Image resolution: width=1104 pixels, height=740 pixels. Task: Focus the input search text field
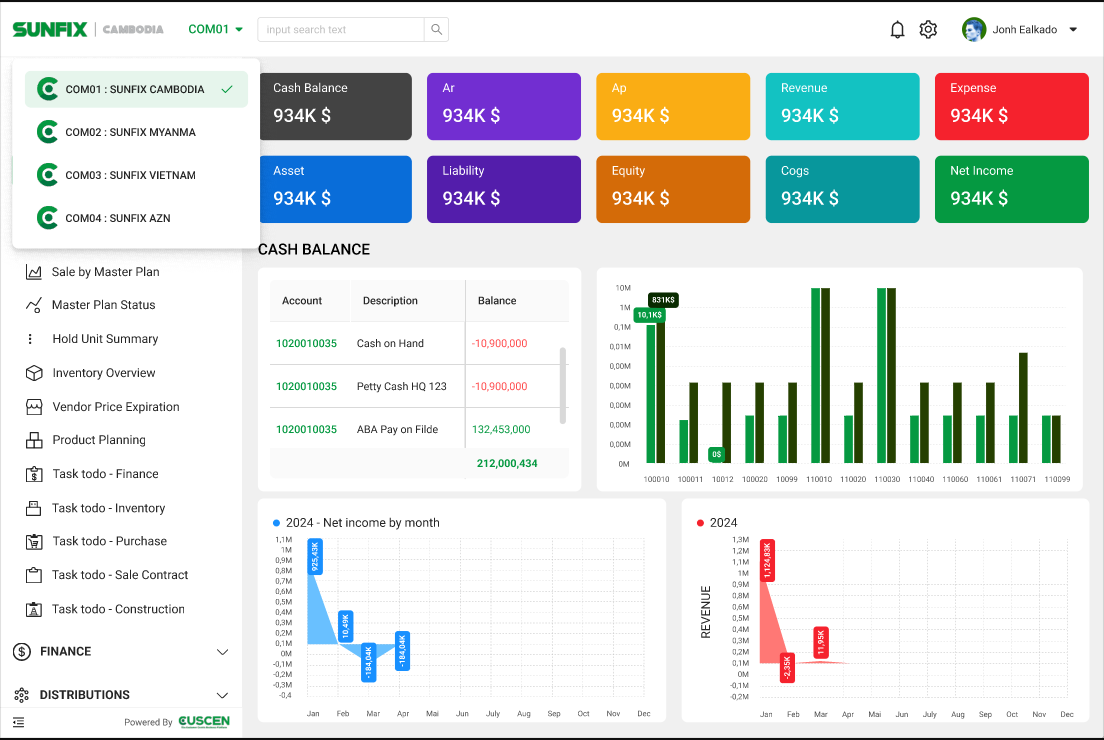pyautogui.click(x=341, y=30)
